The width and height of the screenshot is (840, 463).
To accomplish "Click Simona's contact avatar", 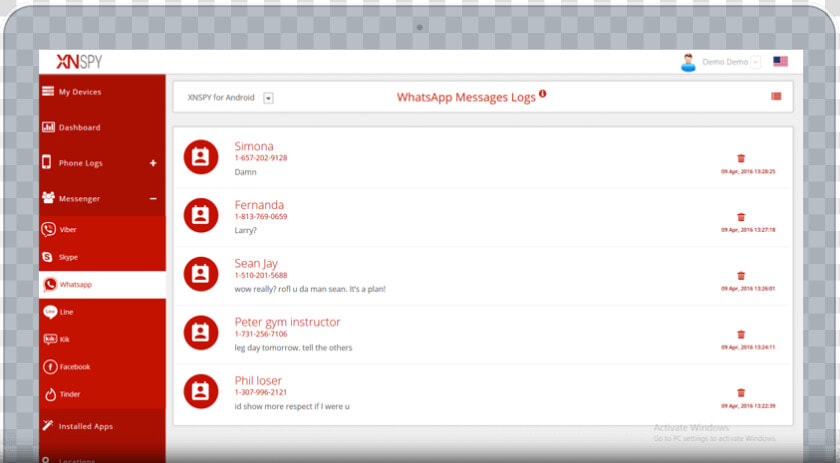I will point(201,157).
